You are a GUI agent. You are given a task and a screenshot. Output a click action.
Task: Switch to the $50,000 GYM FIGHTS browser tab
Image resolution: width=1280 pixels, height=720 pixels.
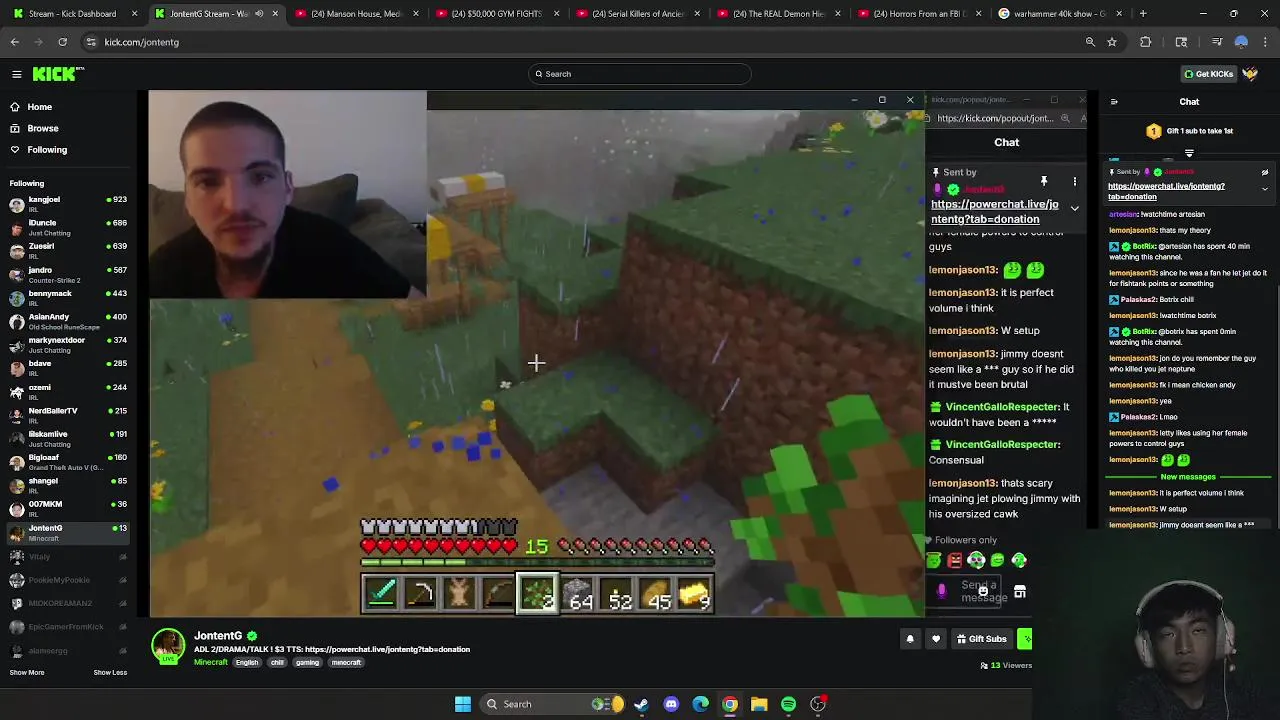tap(497, 13)
